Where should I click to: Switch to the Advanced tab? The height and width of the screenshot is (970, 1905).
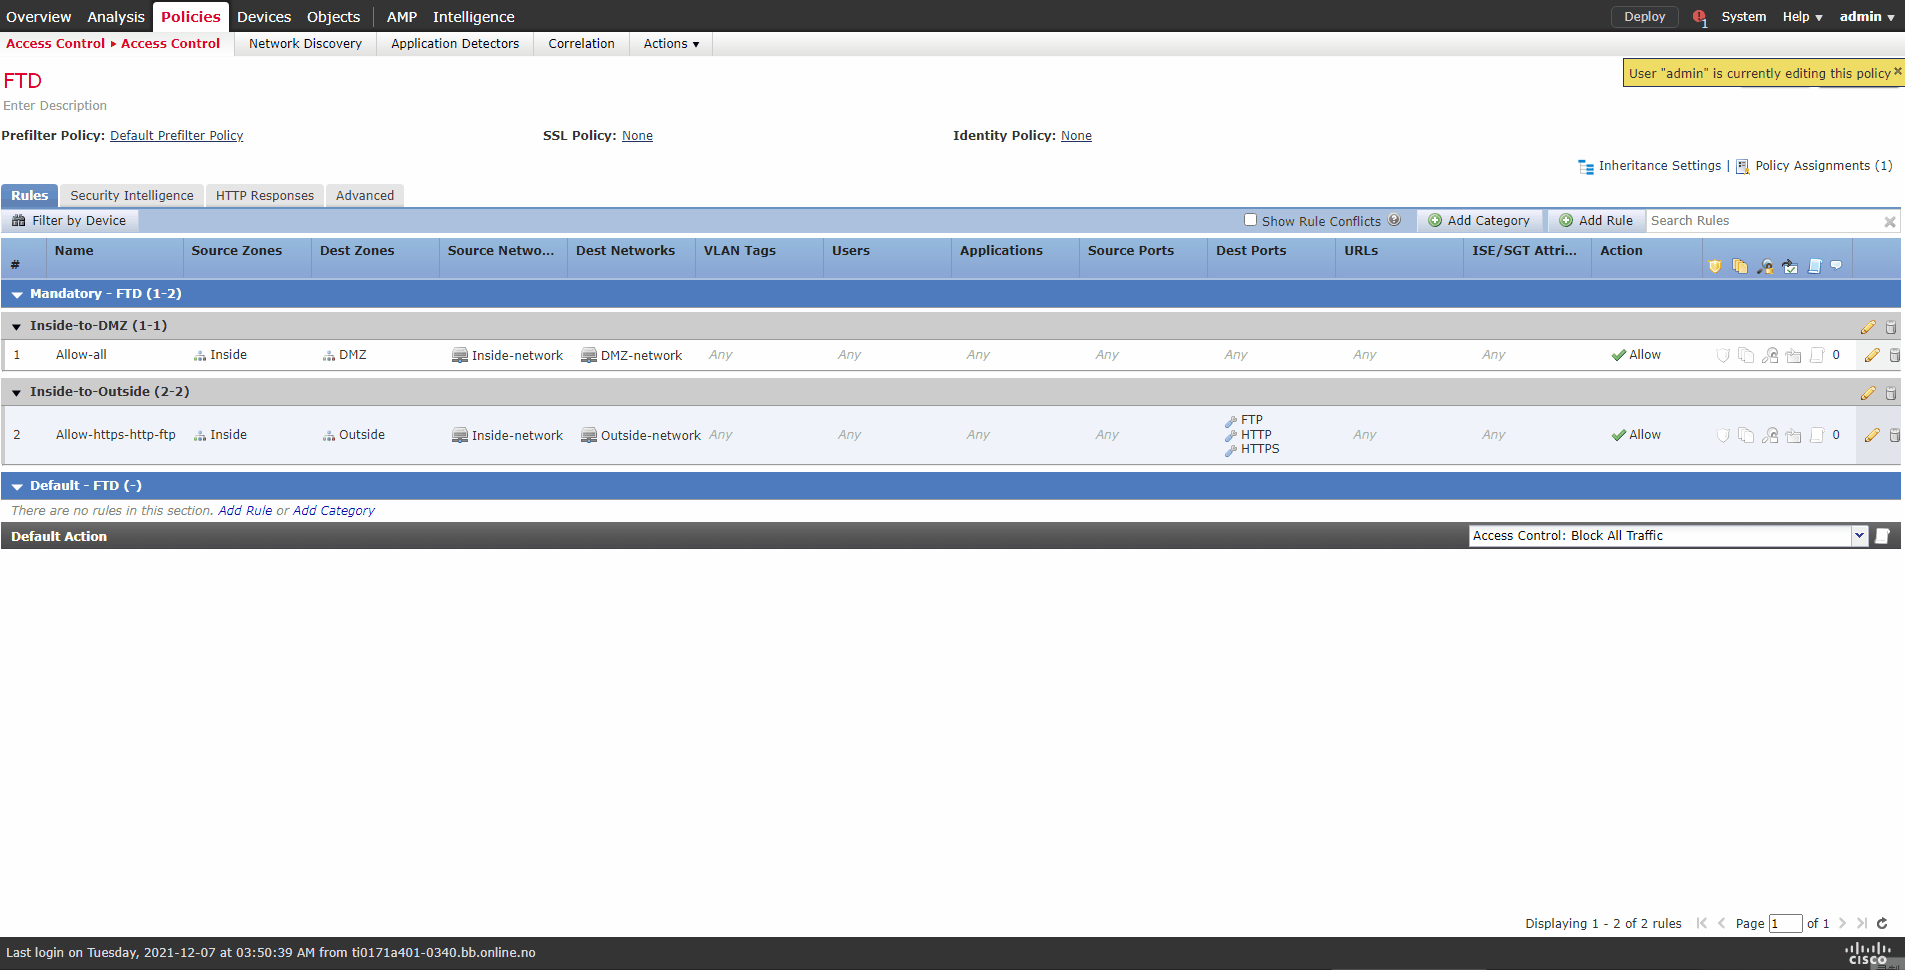365,196
